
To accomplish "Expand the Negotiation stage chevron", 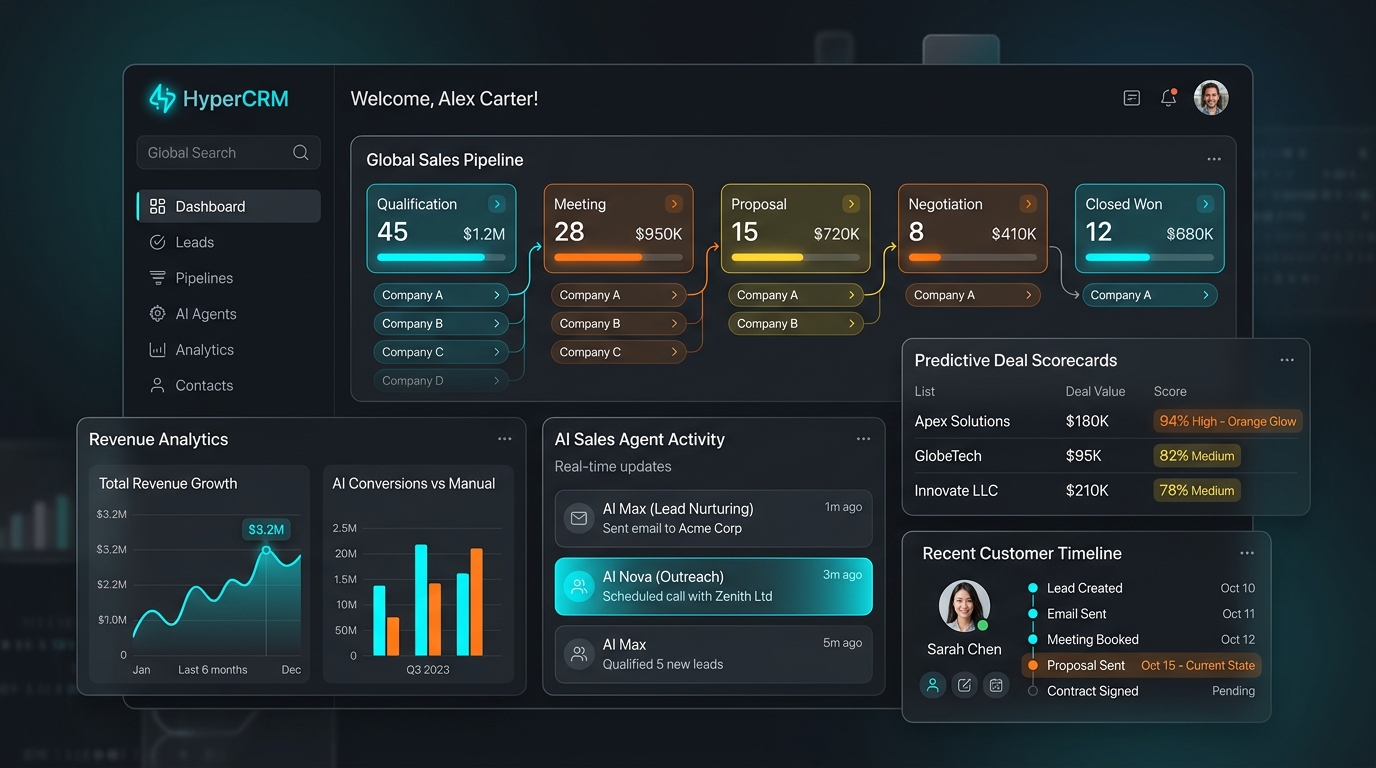I will (x=1028, y=204).
